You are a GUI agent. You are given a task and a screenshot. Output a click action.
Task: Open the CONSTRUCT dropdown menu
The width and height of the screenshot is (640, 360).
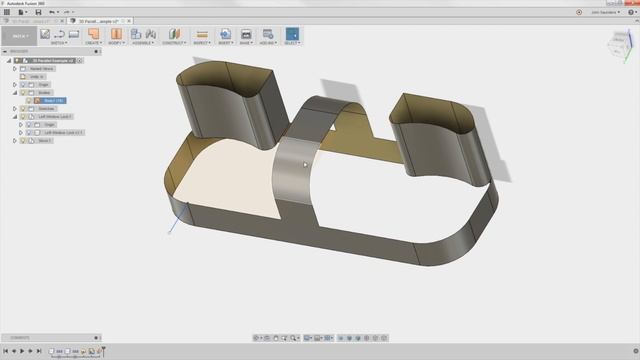pyautogui.click(x=174, y=43)
